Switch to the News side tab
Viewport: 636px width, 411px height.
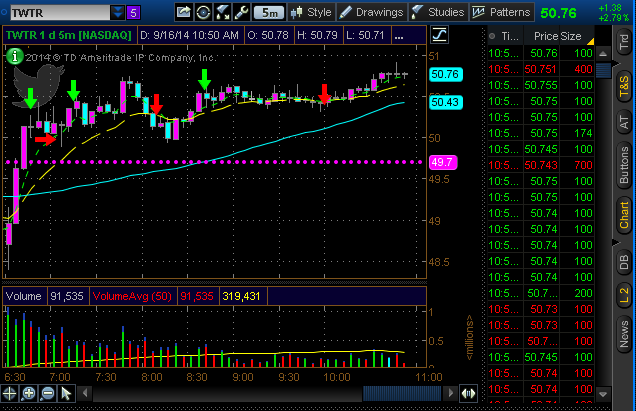pyautogui.click(x=624, y=334)
